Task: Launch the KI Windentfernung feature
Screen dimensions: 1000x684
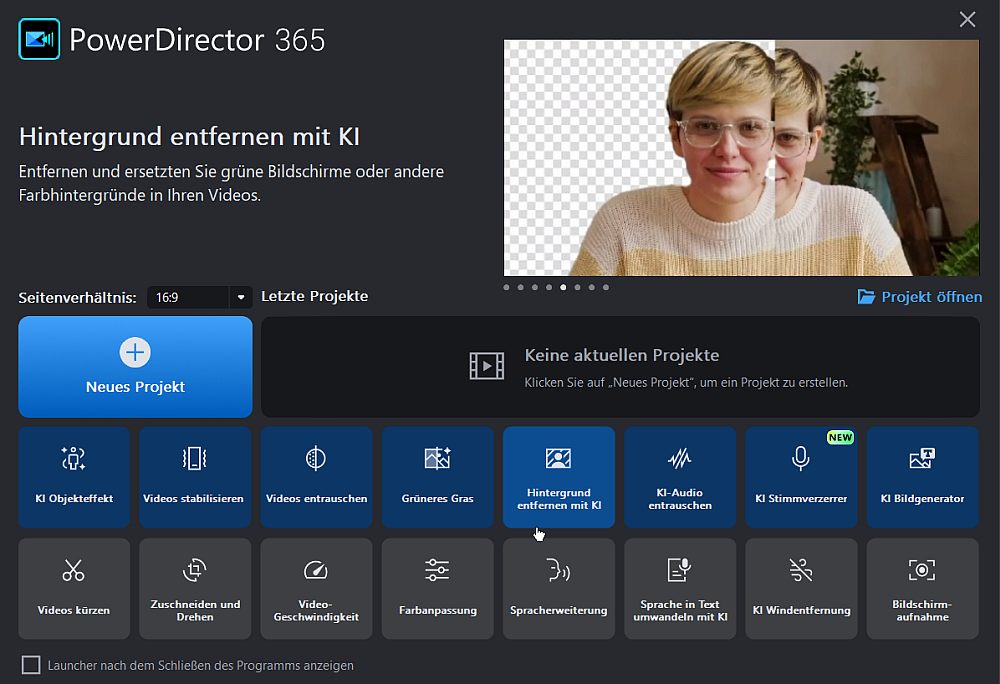Action: tap(801, 588)
